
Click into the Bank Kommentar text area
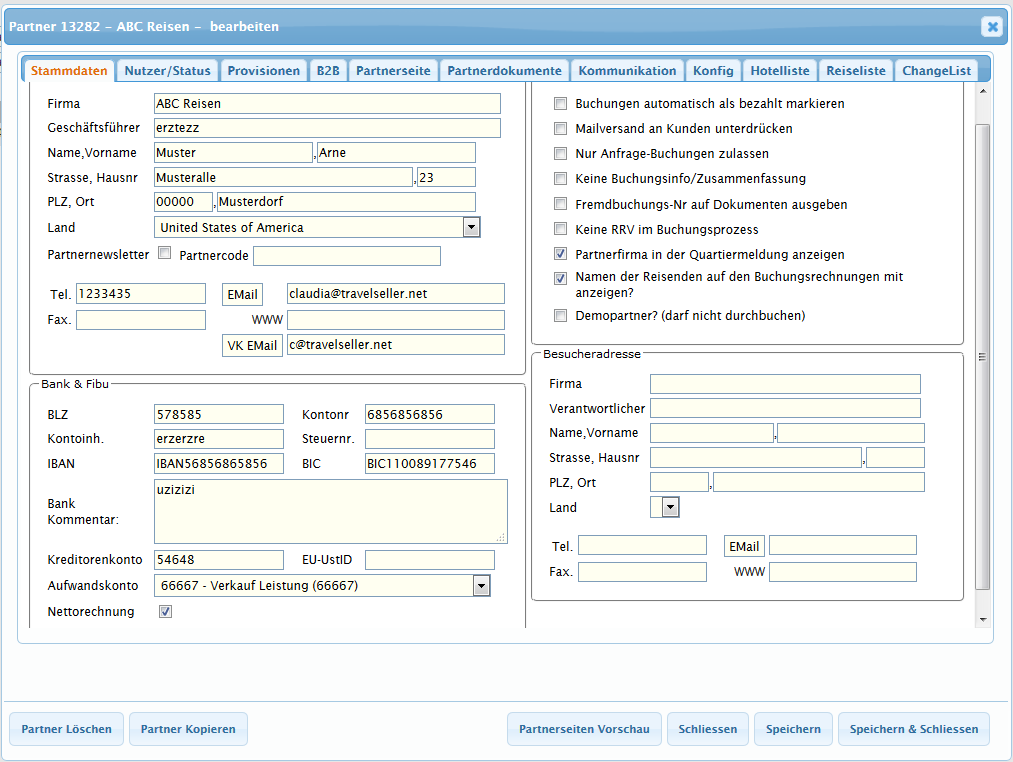pyautogui.click(x=330, y=510)
